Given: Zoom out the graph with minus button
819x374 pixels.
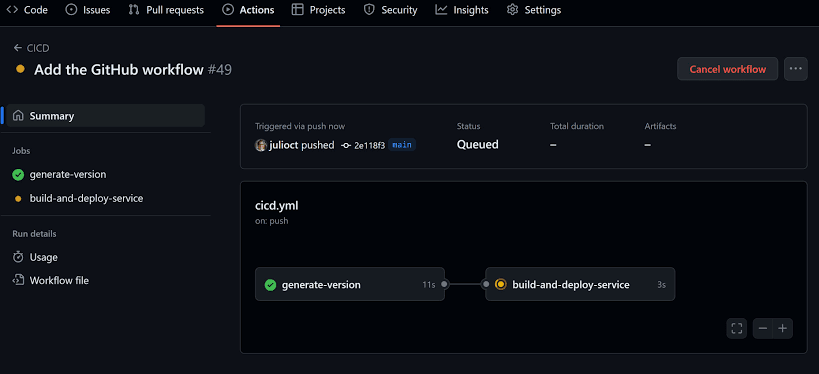Looking at the screenshot, I should (x=763, y=329).
